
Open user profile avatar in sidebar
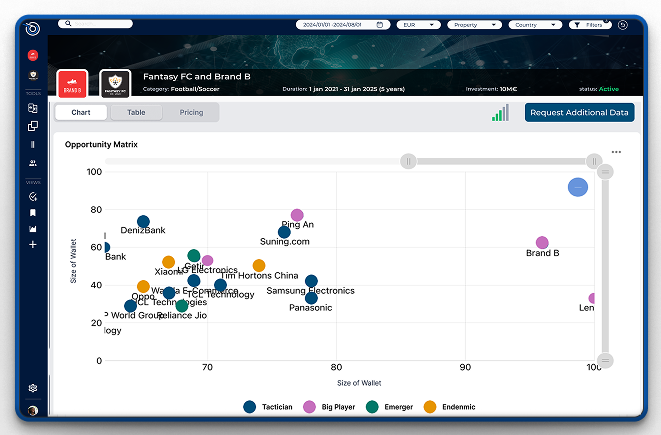point(33,410)
